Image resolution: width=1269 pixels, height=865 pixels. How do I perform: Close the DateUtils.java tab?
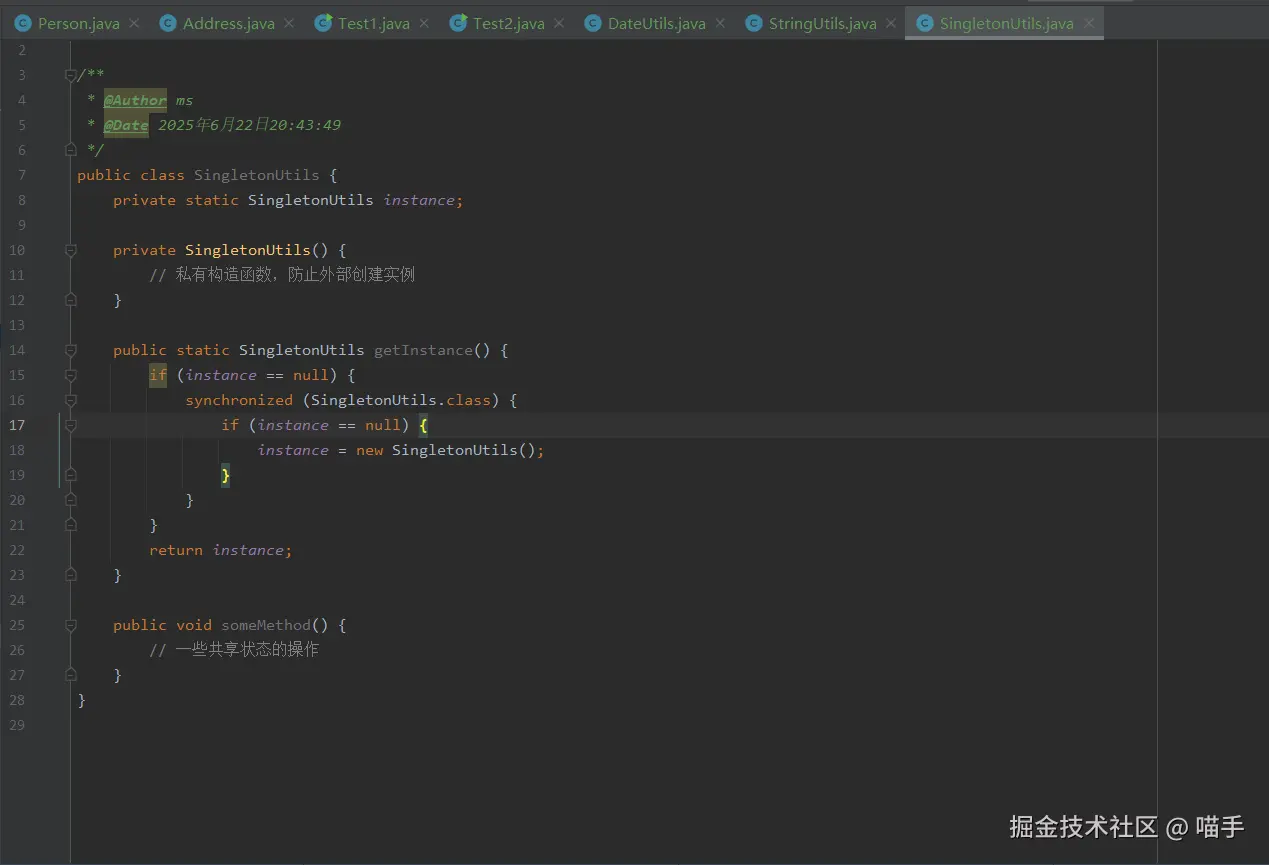click(720, 24)
